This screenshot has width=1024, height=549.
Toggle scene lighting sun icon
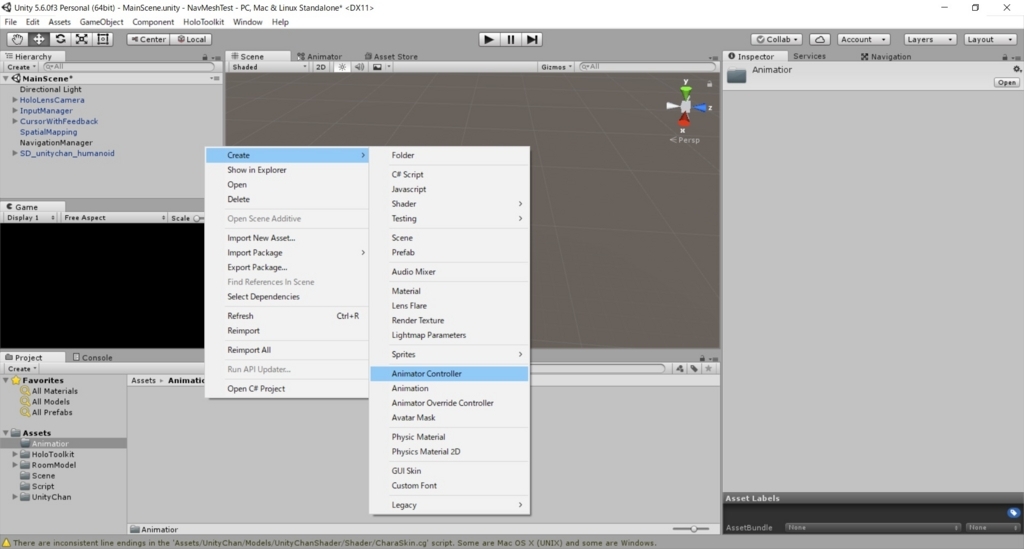[342, 67]
